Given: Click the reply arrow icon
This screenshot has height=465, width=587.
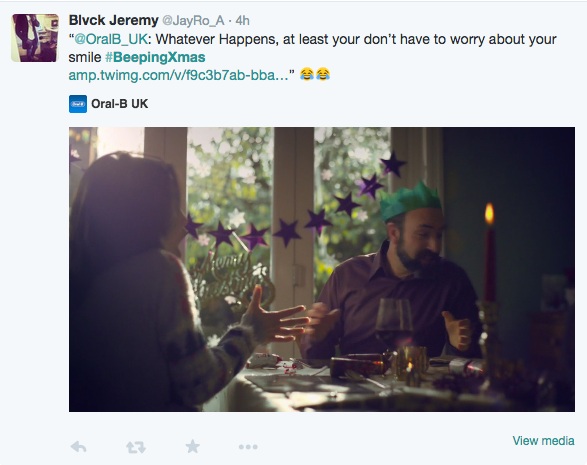Looking at the screenshot, I should click(x=79, y=447).
